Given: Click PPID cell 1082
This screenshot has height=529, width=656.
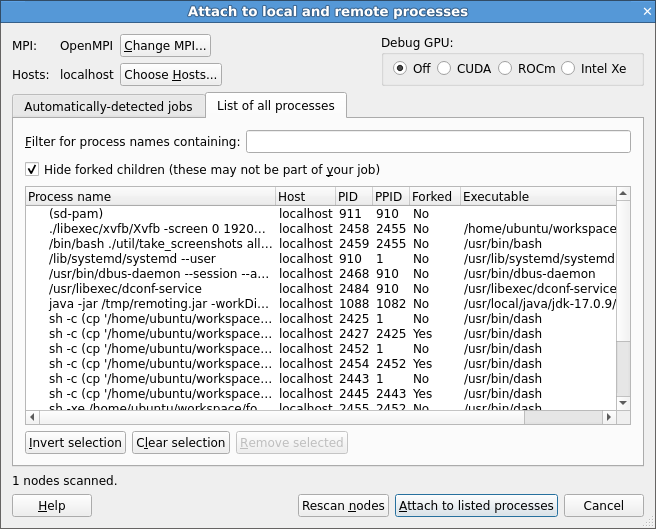Looking at the screenshot, I should pyautogui.click(x=391, y=304).
